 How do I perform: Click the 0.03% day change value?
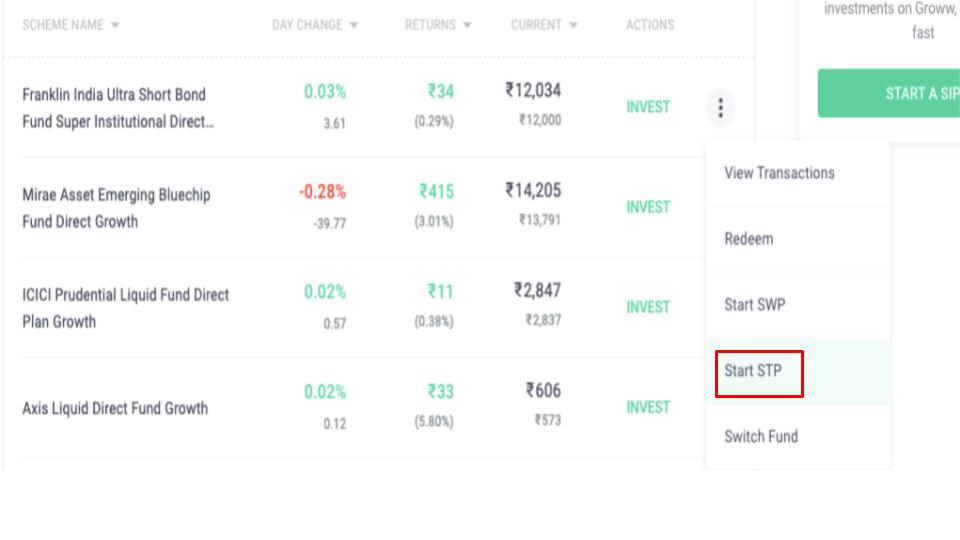(x=324, y=92)
